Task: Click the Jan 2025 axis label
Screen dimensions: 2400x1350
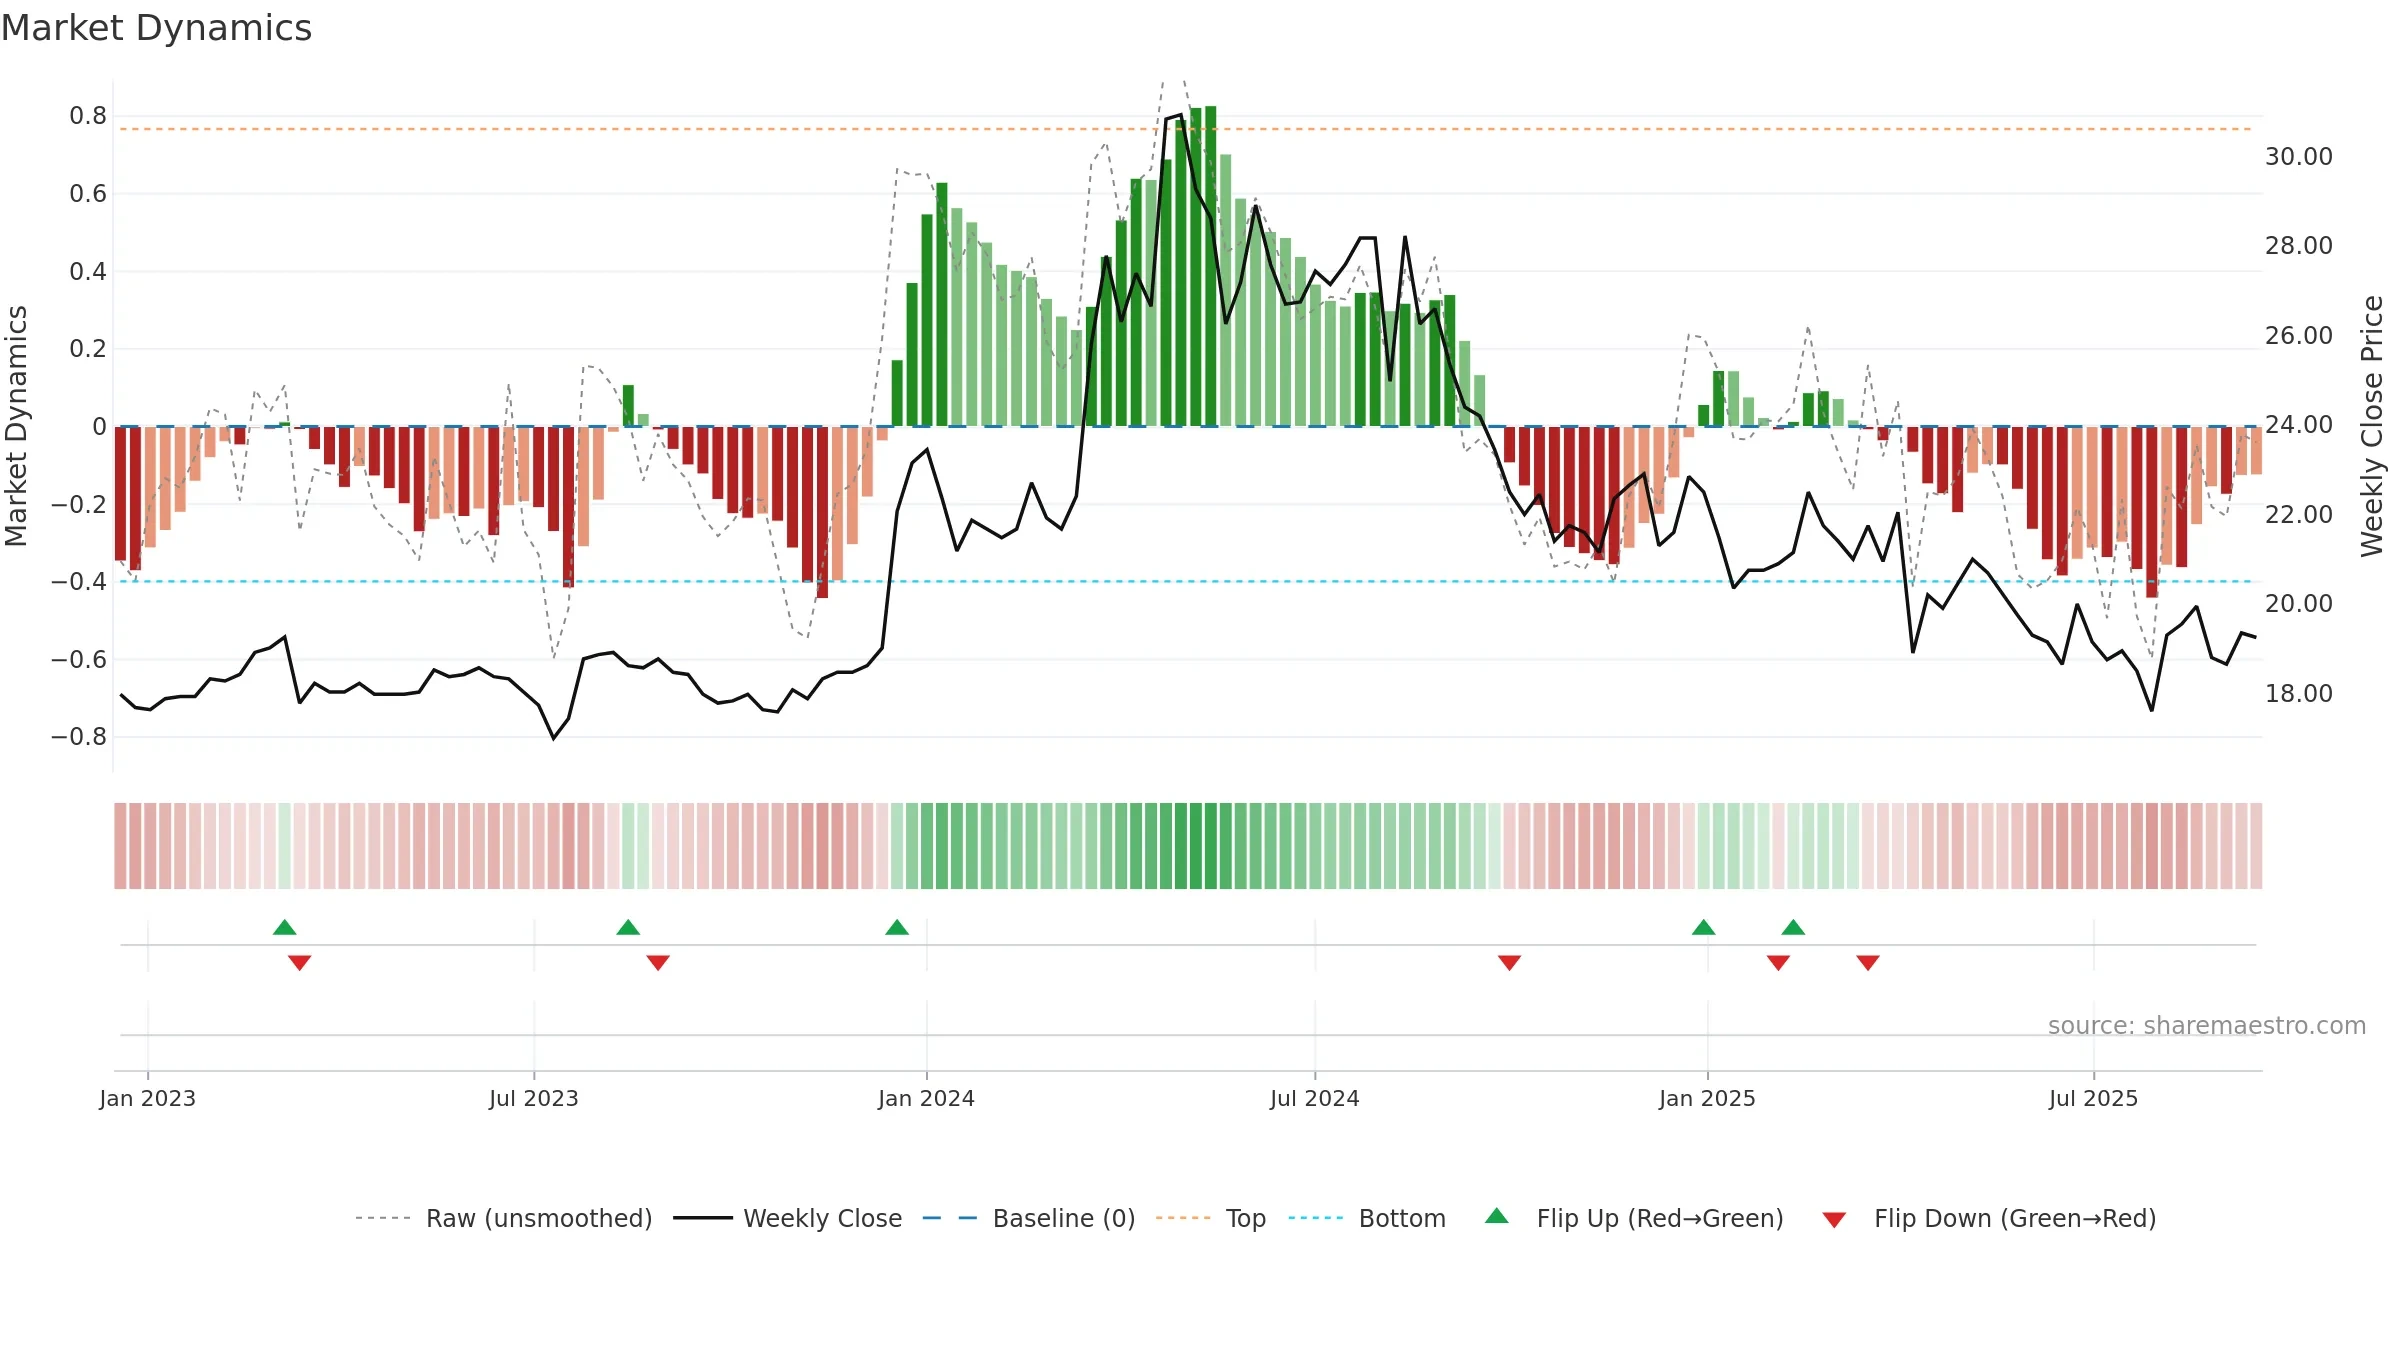Action: tap(1708, 1098)
